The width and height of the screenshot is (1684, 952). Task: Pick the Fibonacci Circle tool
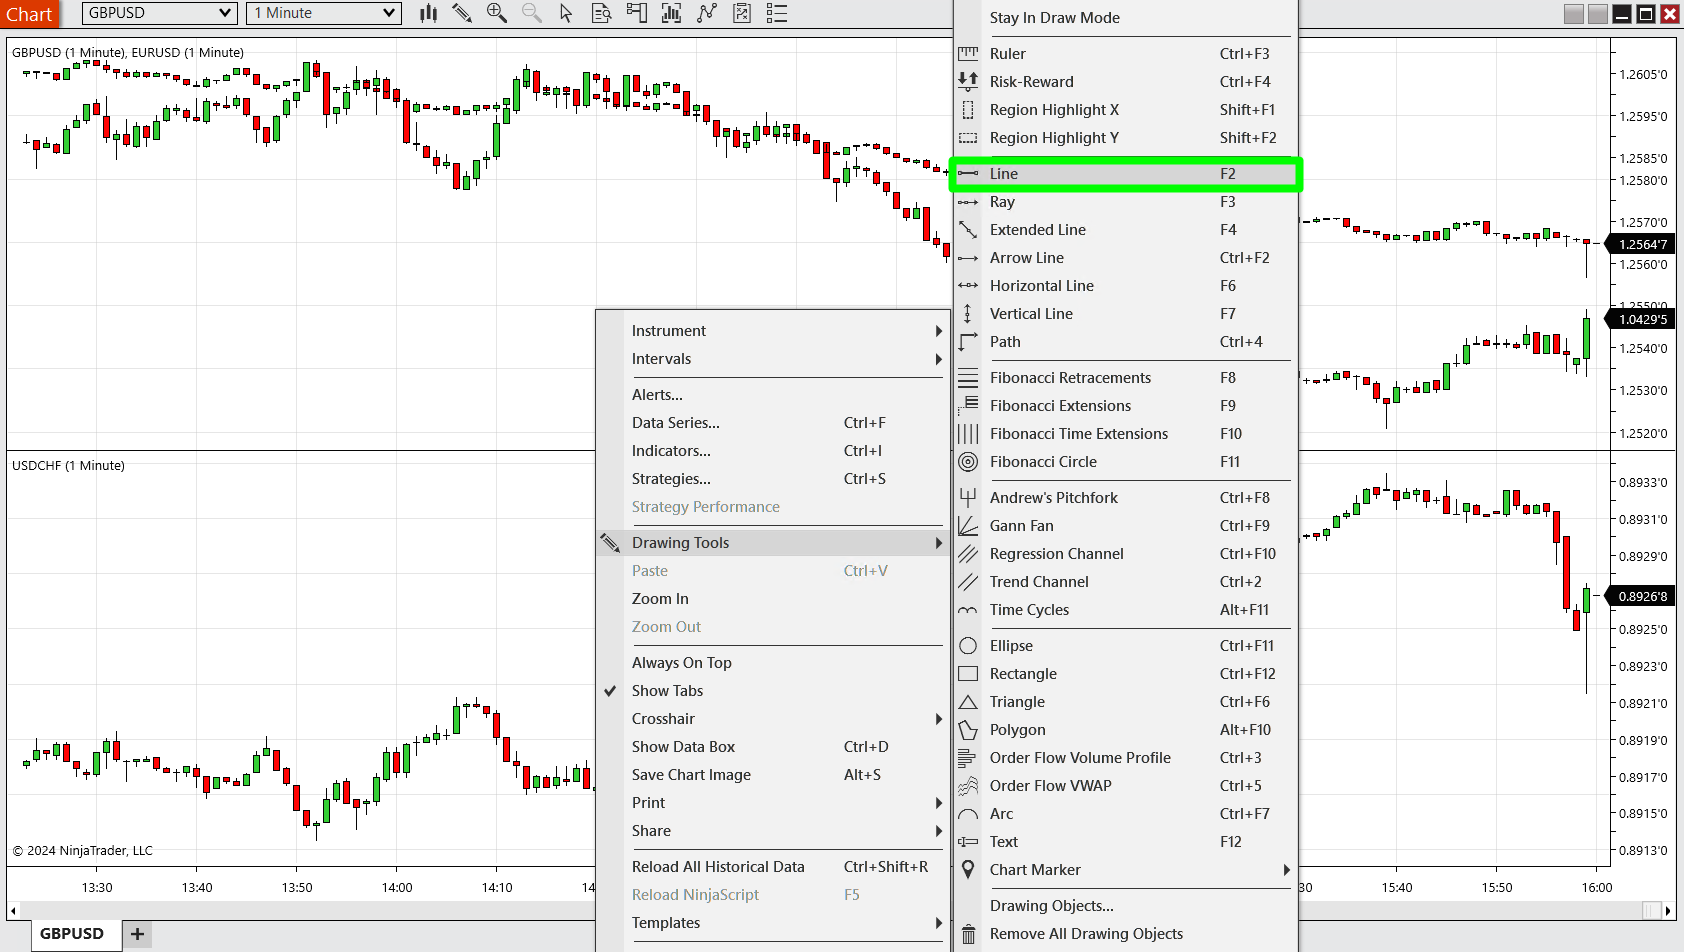point(1043,462)
